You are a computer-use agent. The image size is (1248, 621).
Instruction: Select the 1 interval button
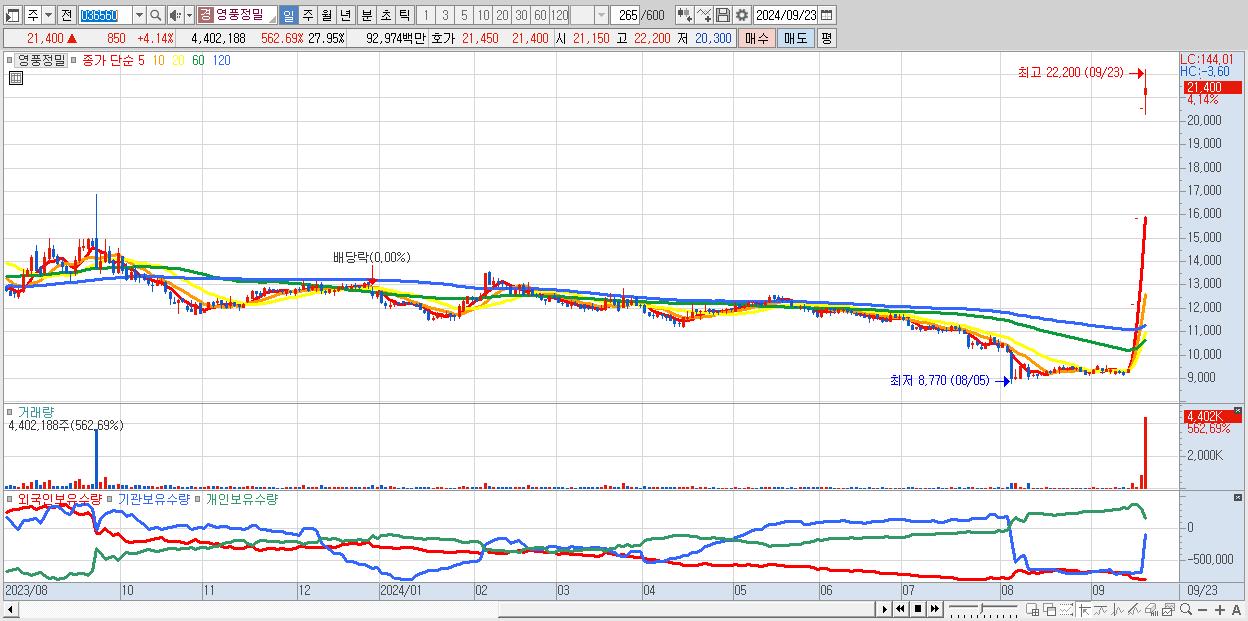point(425,15)
